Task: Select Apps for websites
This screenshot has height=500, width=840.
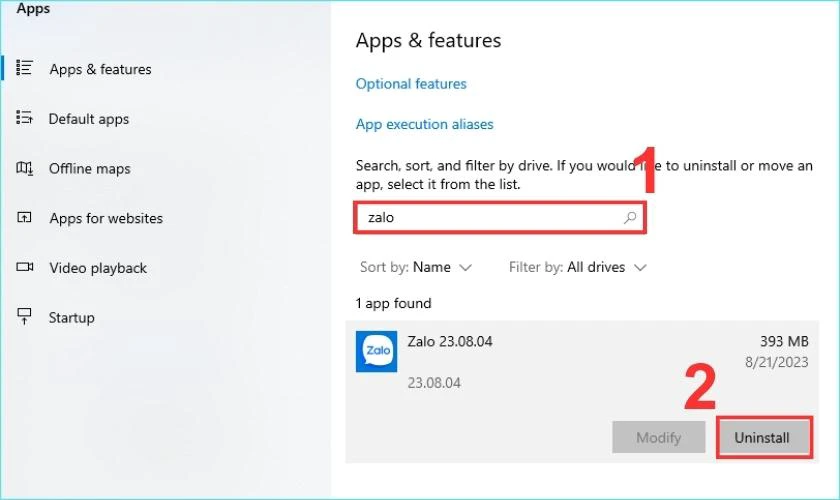Action: 106,218
